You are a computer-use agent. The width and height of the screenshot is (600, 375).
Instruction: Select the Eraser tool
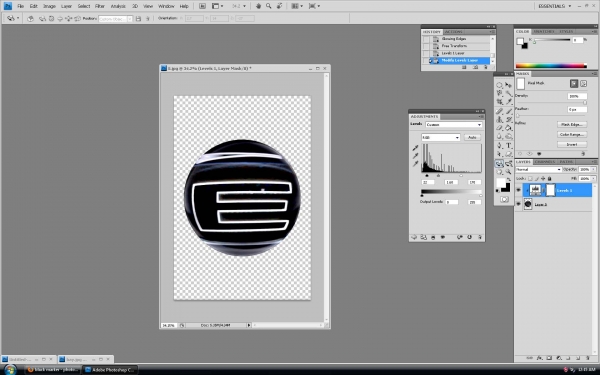(500, 128)
